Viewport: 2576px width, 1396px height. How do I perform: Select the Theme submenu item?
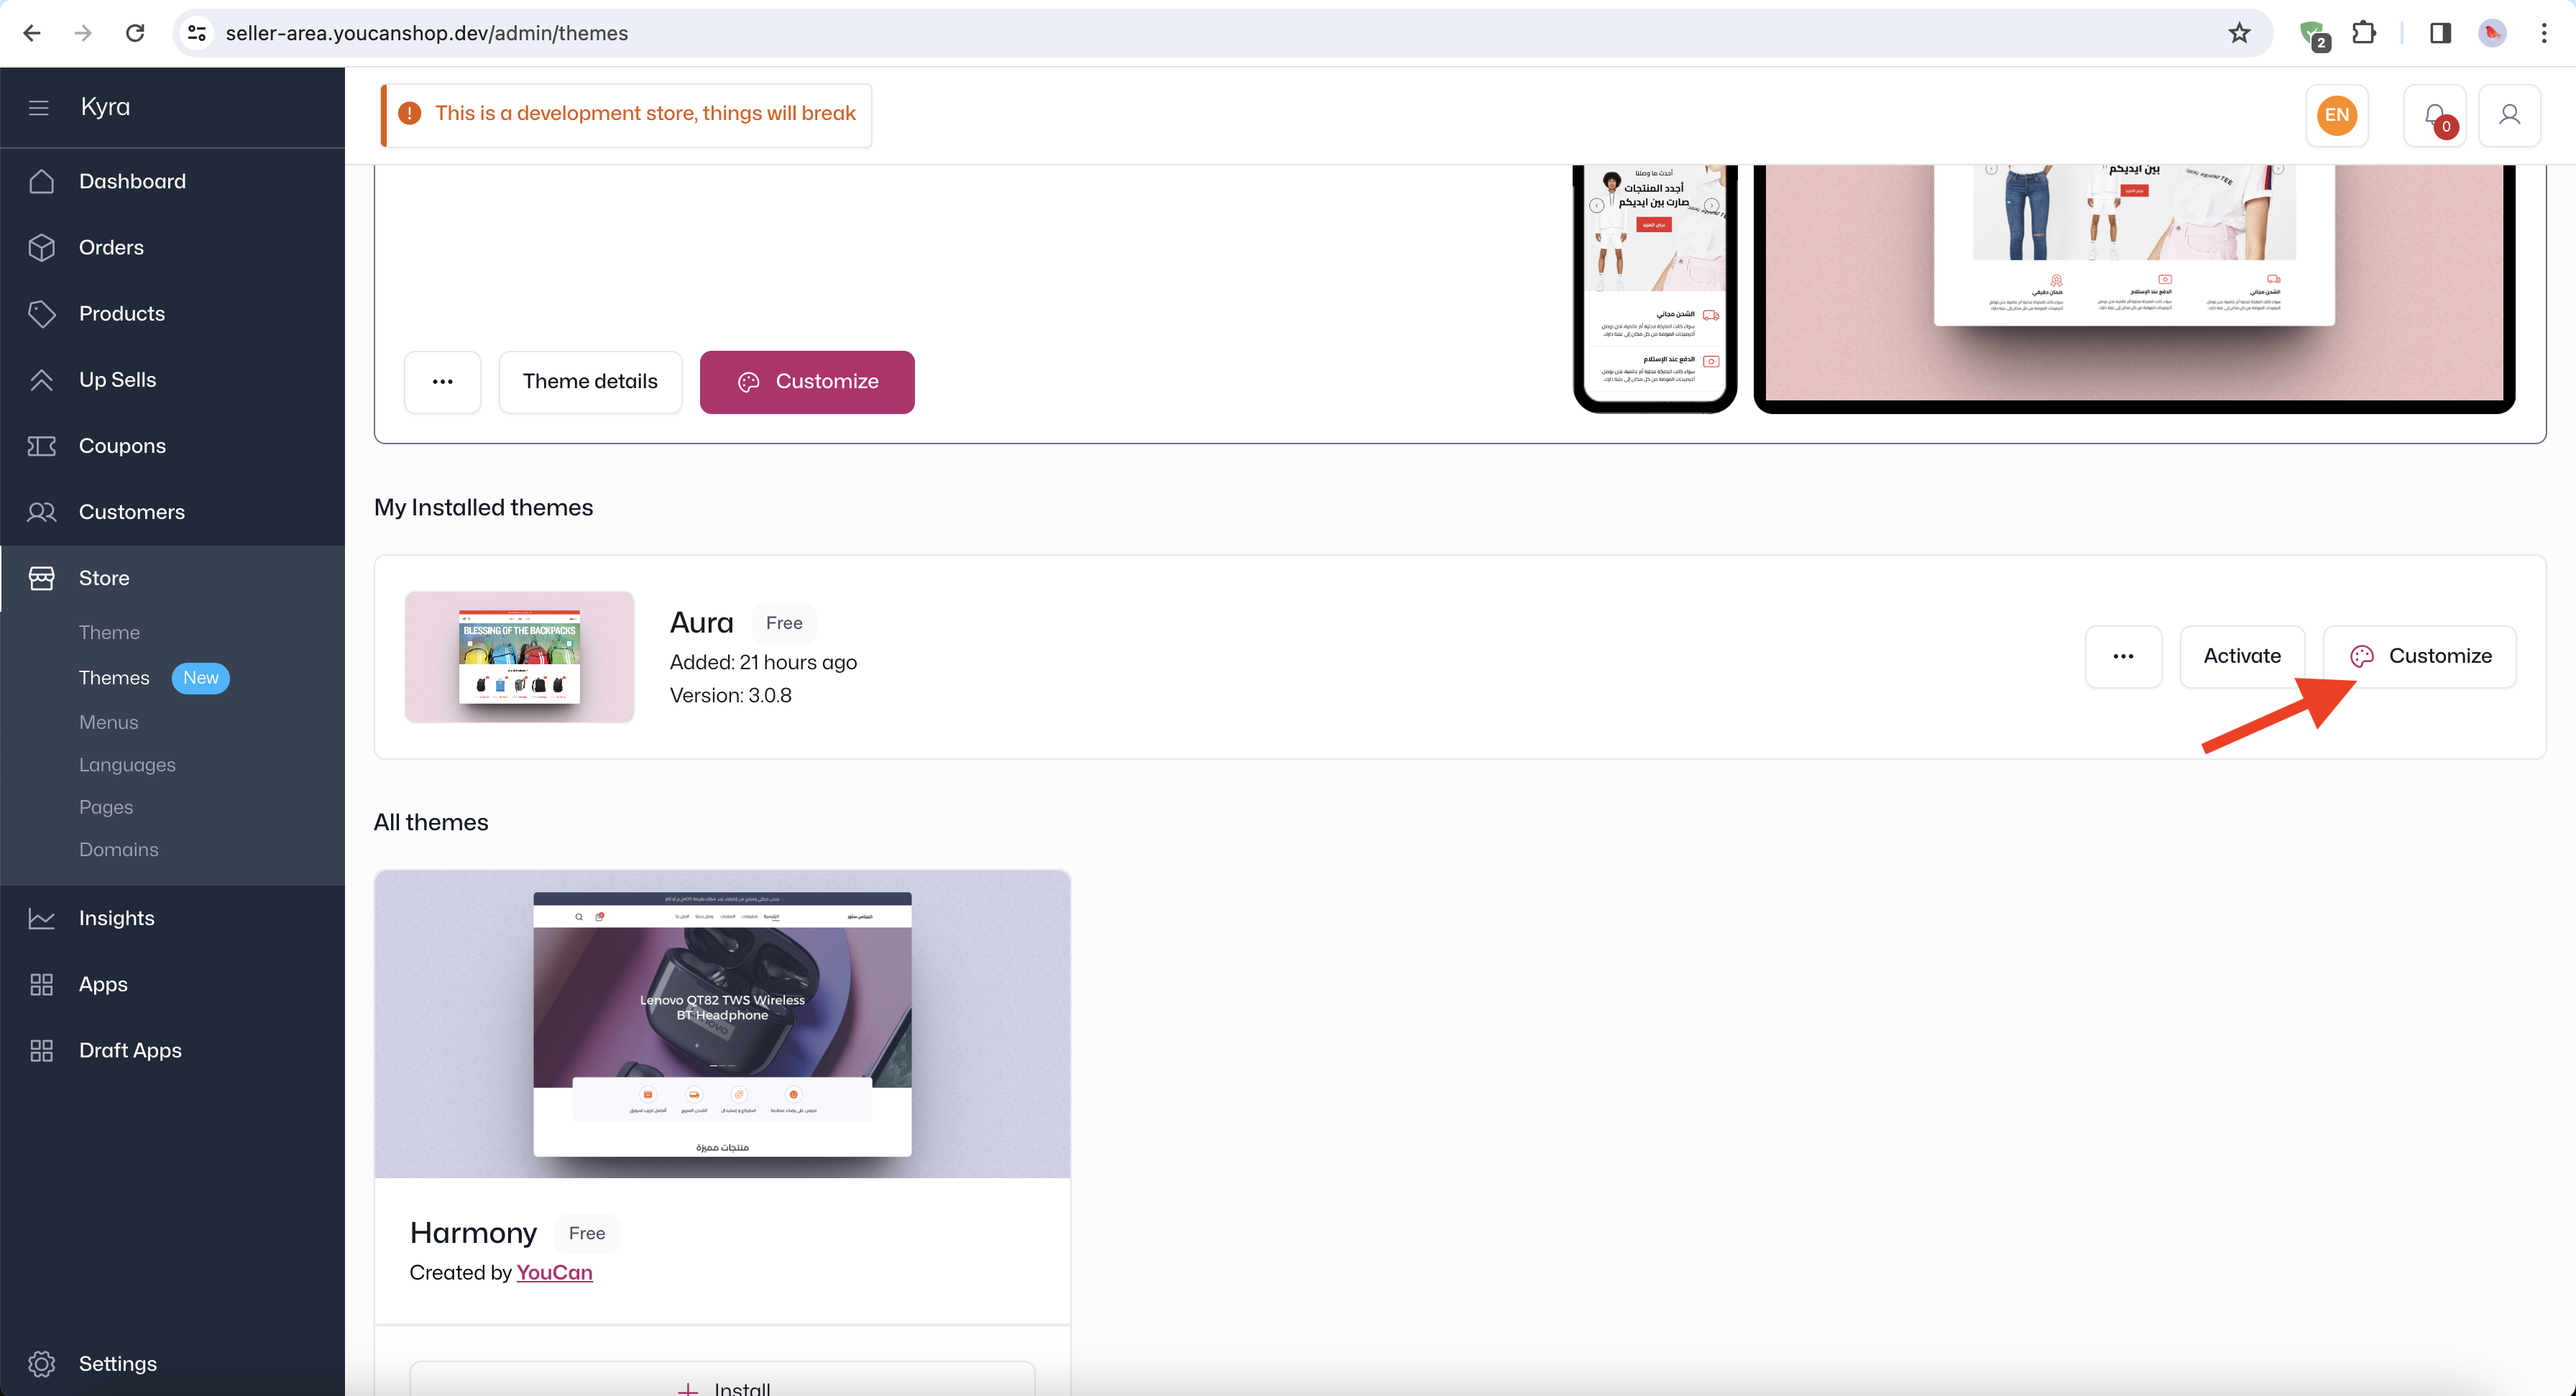(x=109, y=632)
